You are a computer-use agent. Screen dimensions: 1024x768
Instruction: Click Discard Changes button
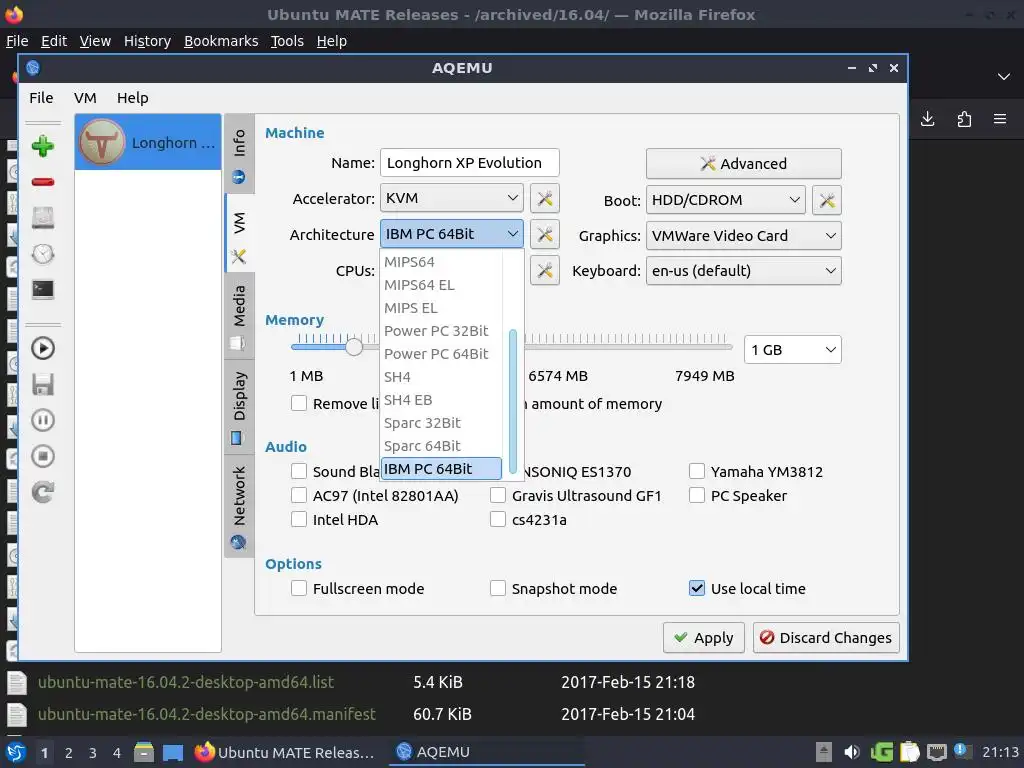826,637
